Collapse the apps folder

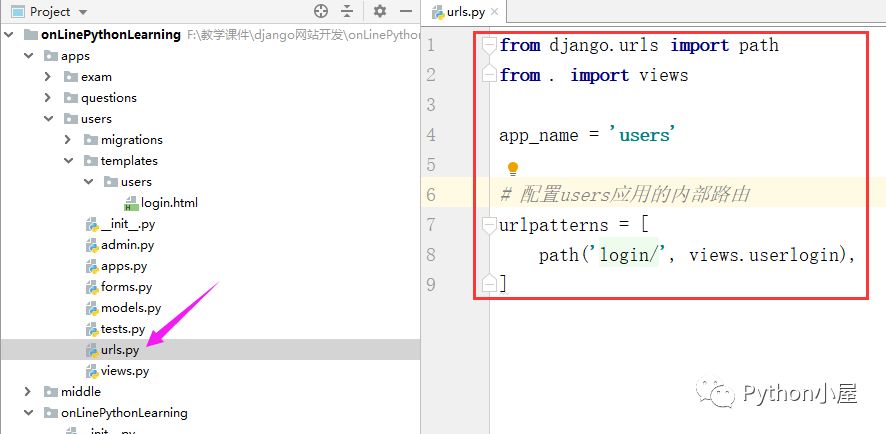tap(28, 56)
